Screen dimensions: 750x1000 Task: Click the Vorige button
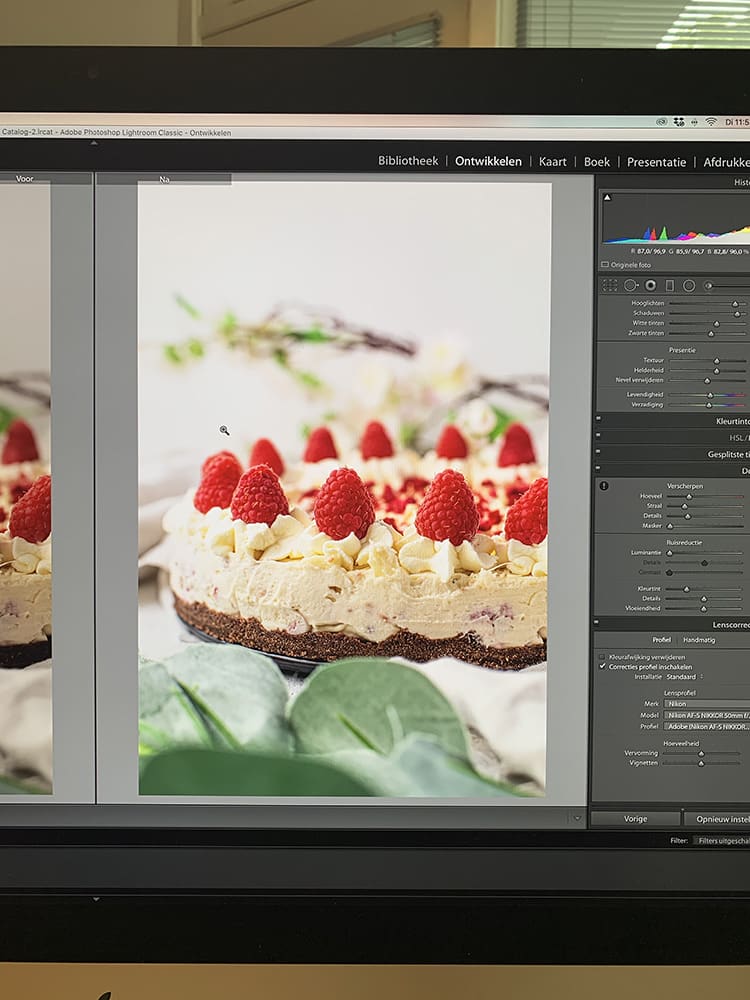(635, 818)
